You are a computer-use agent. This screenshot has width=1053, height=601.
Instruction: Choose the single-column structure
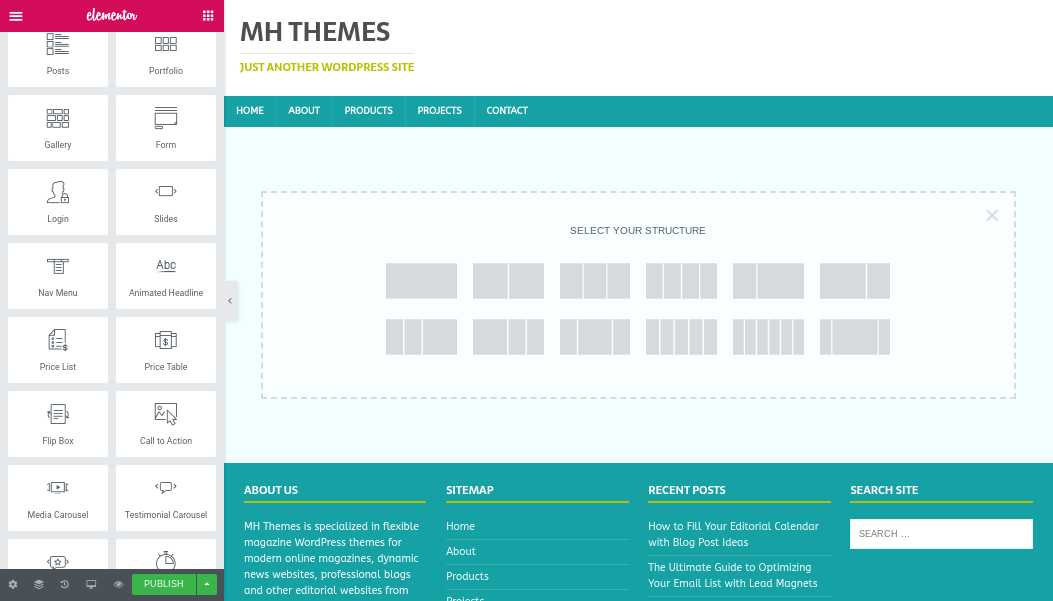click(x=421, y=281)
